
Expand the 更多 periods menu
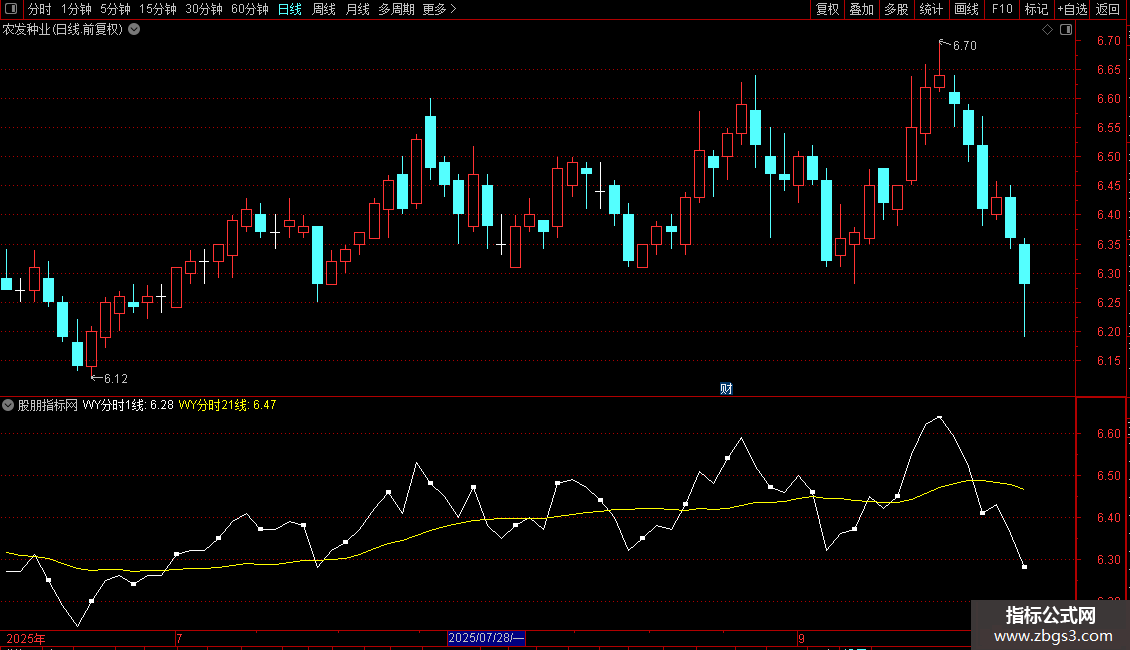(x=439, y=9)
